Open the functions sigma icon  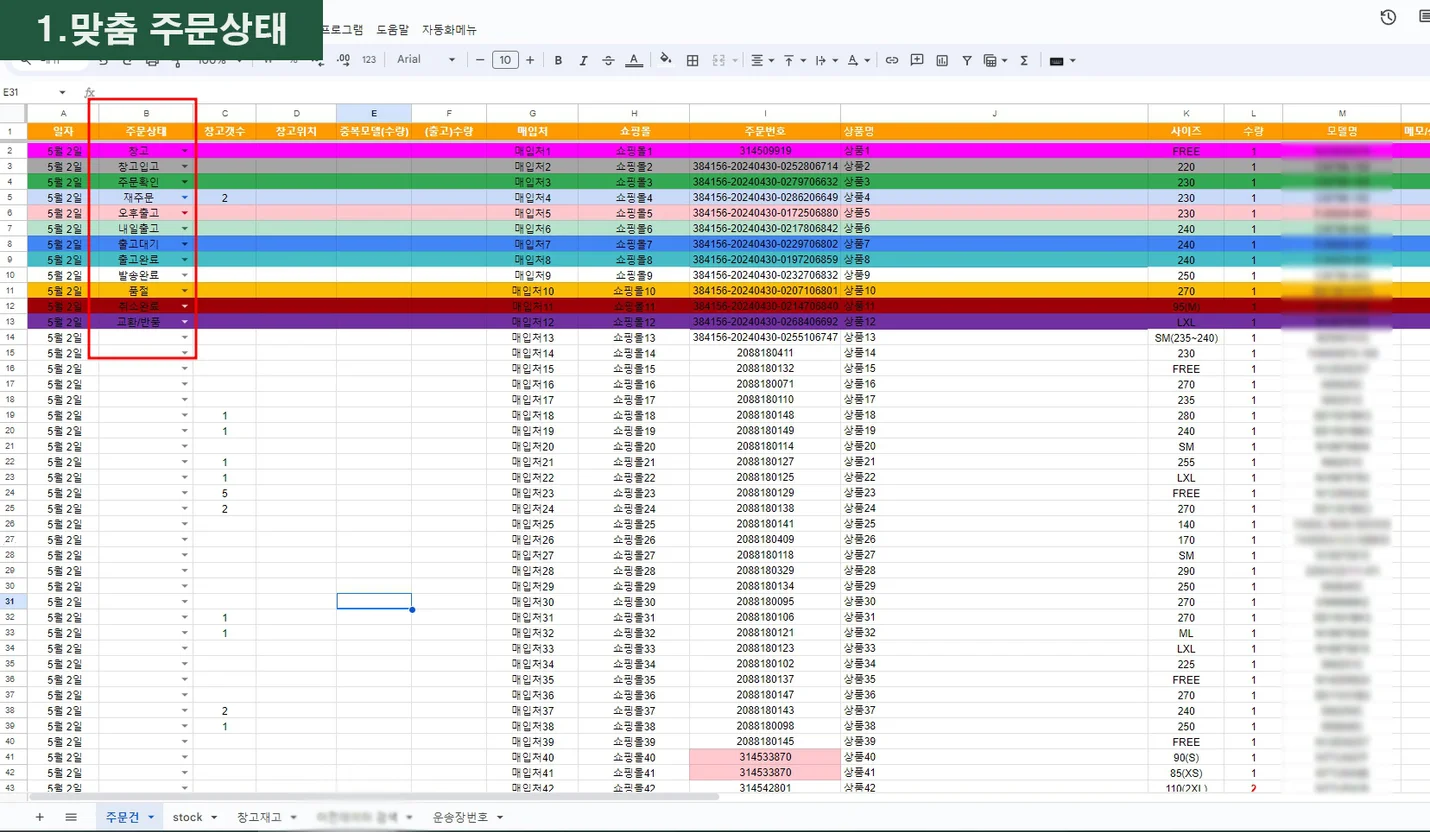(1024, 60)
